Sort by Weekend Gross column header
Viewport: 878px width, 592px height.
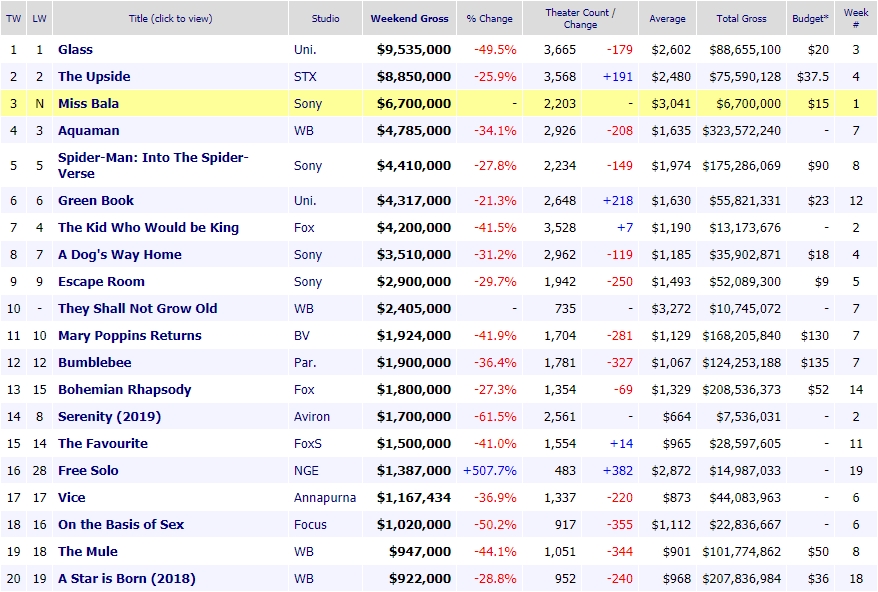[x=409, y=18]
